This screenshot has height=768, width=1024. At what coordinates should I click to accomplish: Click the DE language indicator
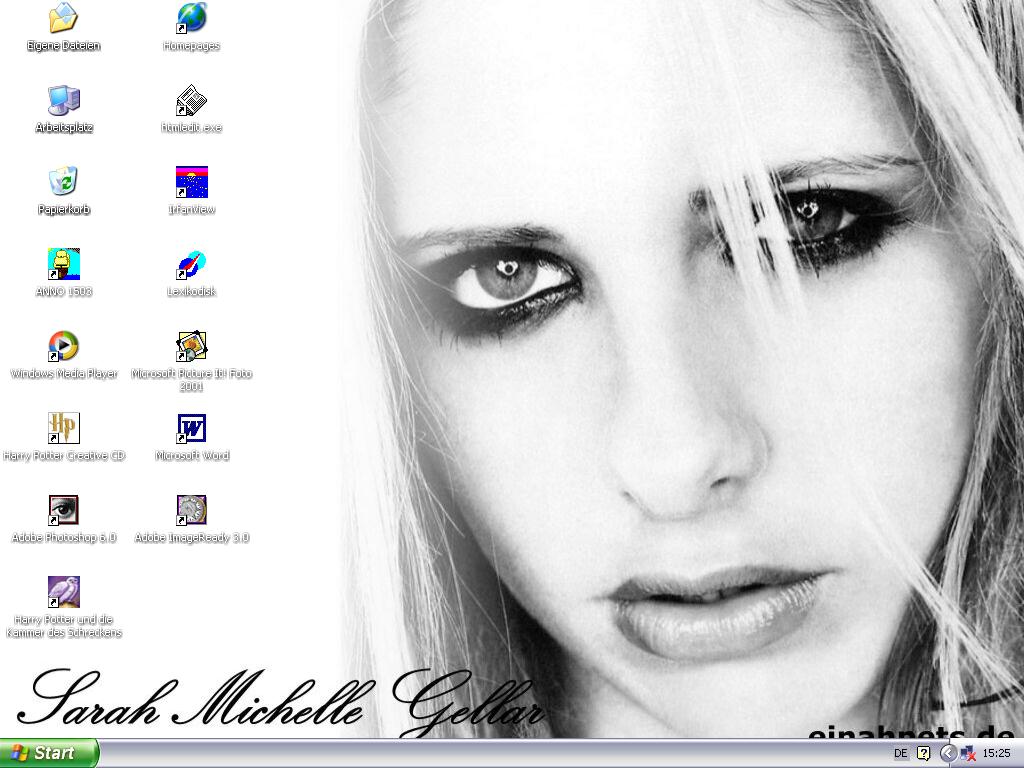(901, 754)
